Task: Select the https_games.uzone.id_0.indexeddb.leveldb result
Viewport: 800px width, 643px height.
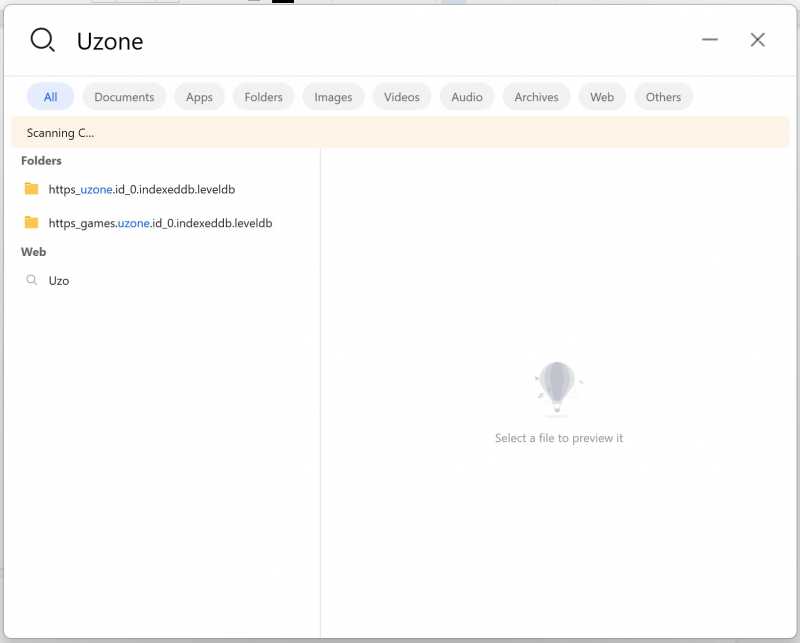Action: [164, 223]
